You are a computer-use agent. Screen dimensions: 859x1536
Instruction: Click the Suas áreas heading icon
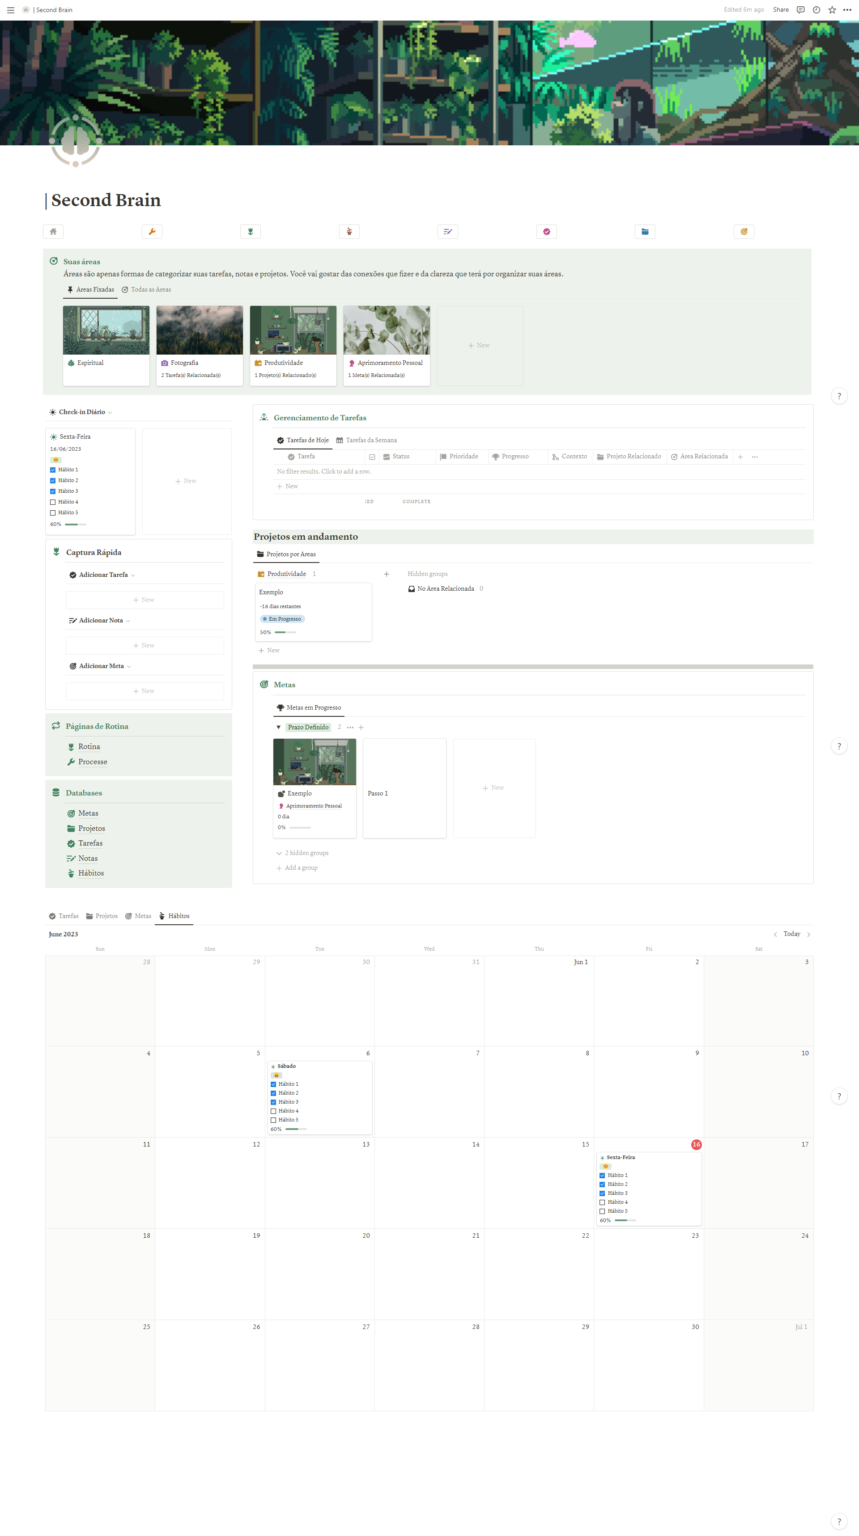pos(53,261)
